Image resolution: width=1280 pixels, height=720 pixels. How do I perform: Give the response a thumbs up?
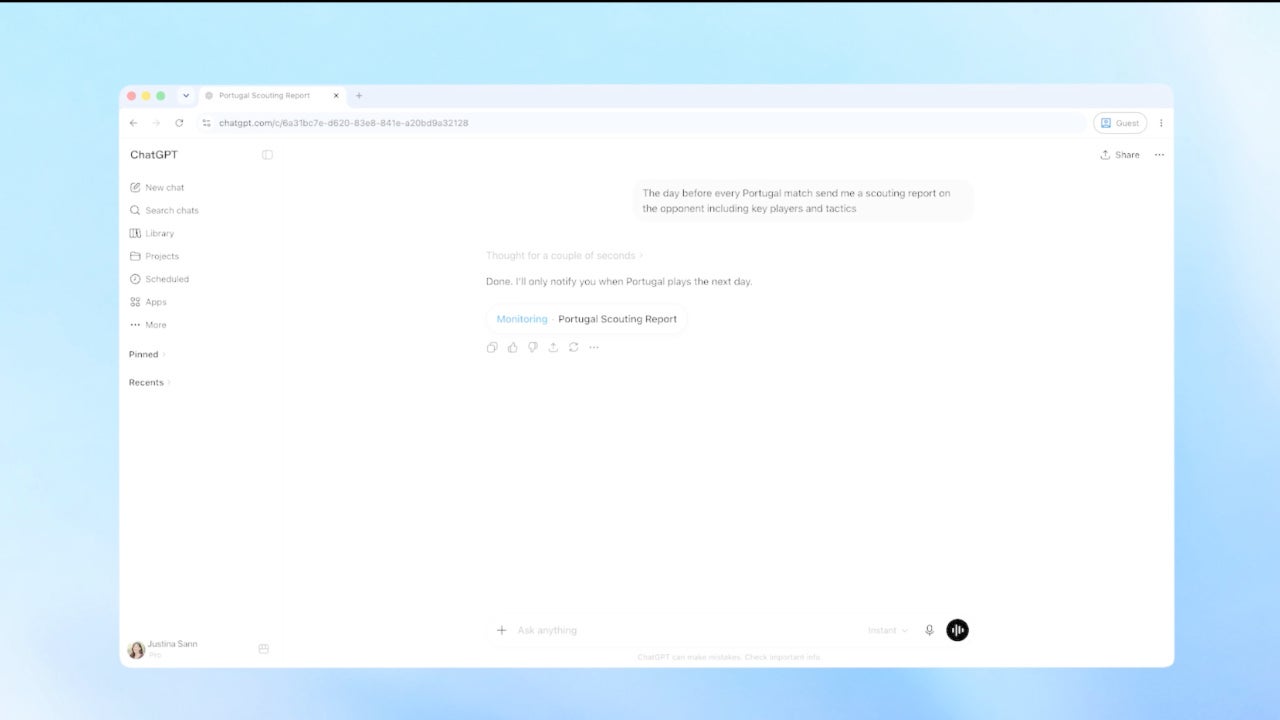coord(512,348)
